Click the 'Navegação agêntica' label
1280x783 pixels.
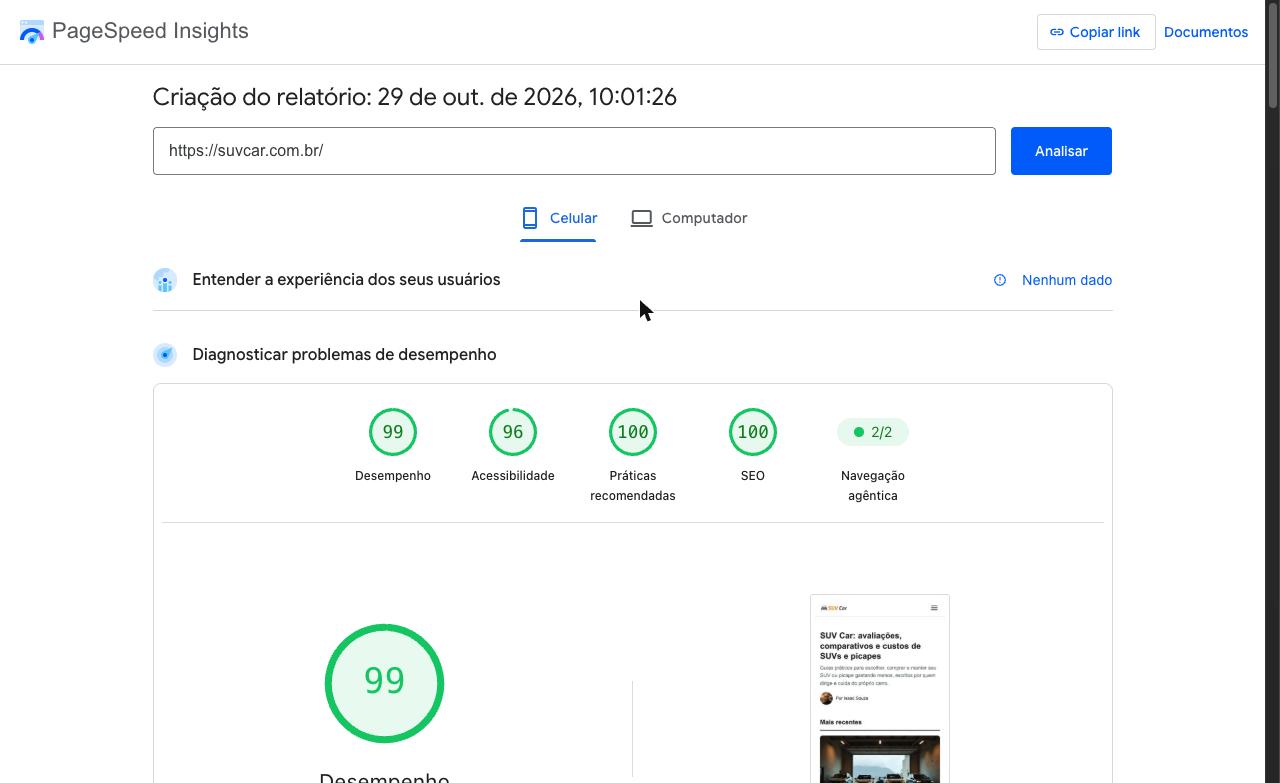873,486
